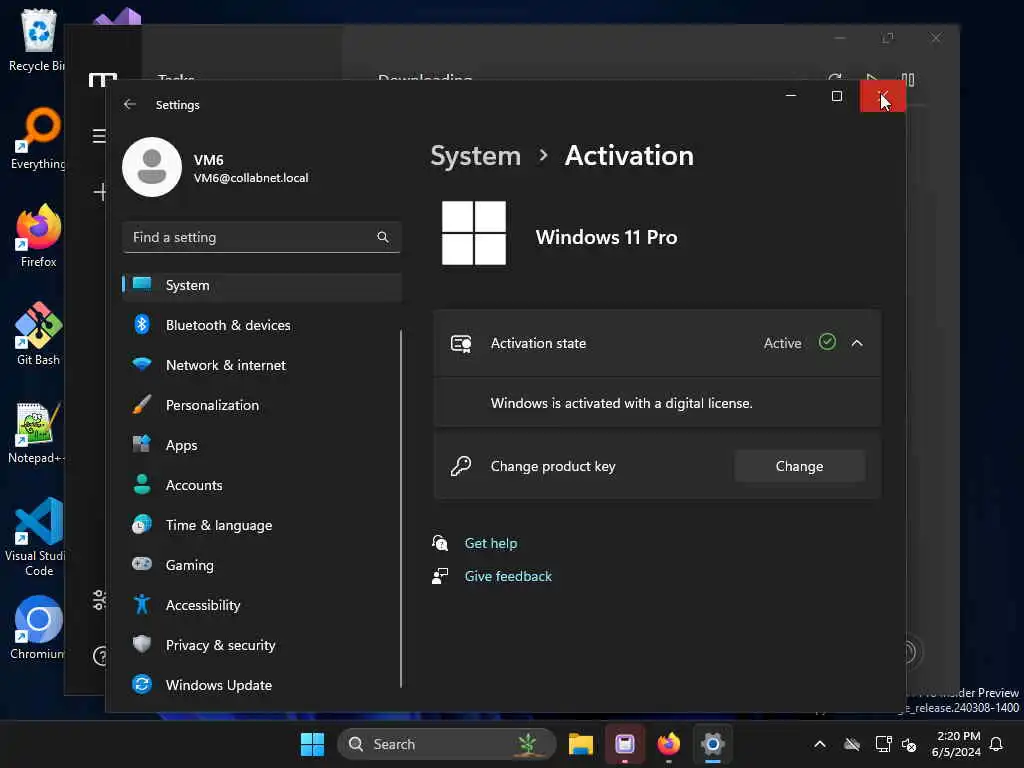Open Accounts settings
The width and height of the screenshot is (1024, 768).
point(261,485)
